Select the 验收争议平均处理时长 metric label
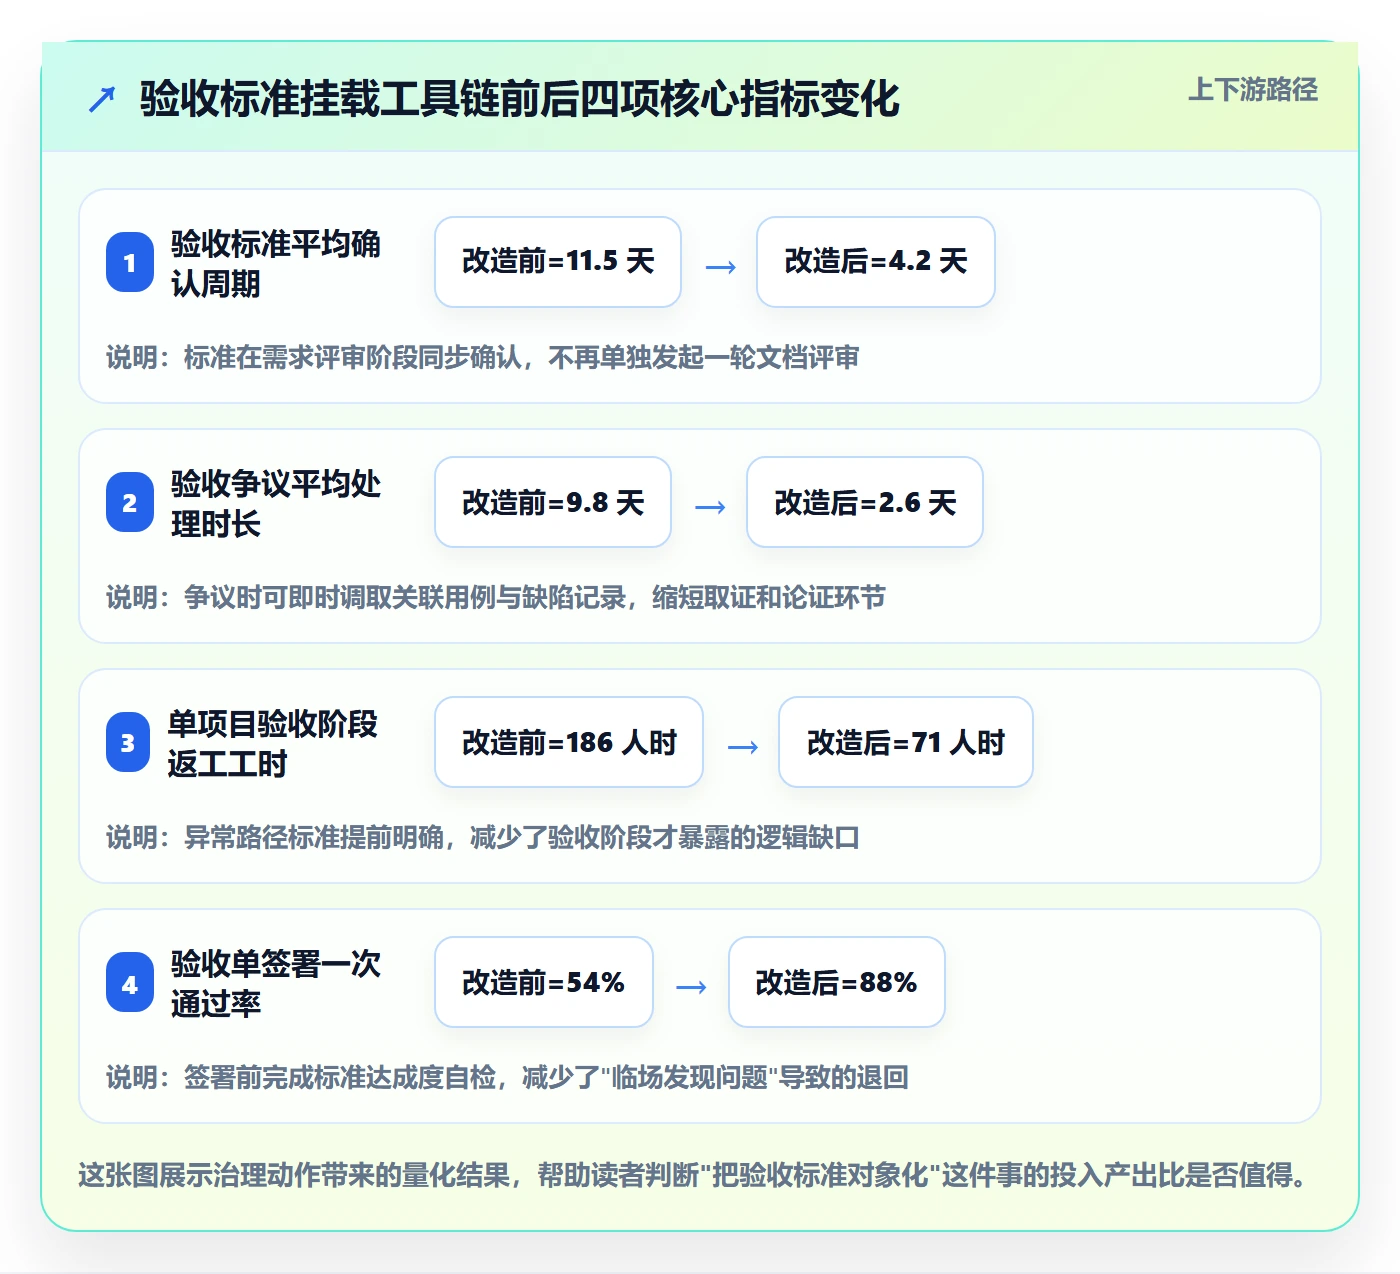 275,503
